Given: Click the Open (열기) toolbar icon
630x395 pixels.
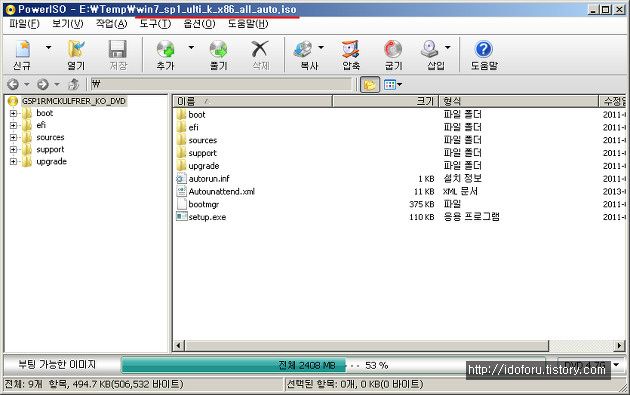Looking at the screenshot, I should [76, 50].
